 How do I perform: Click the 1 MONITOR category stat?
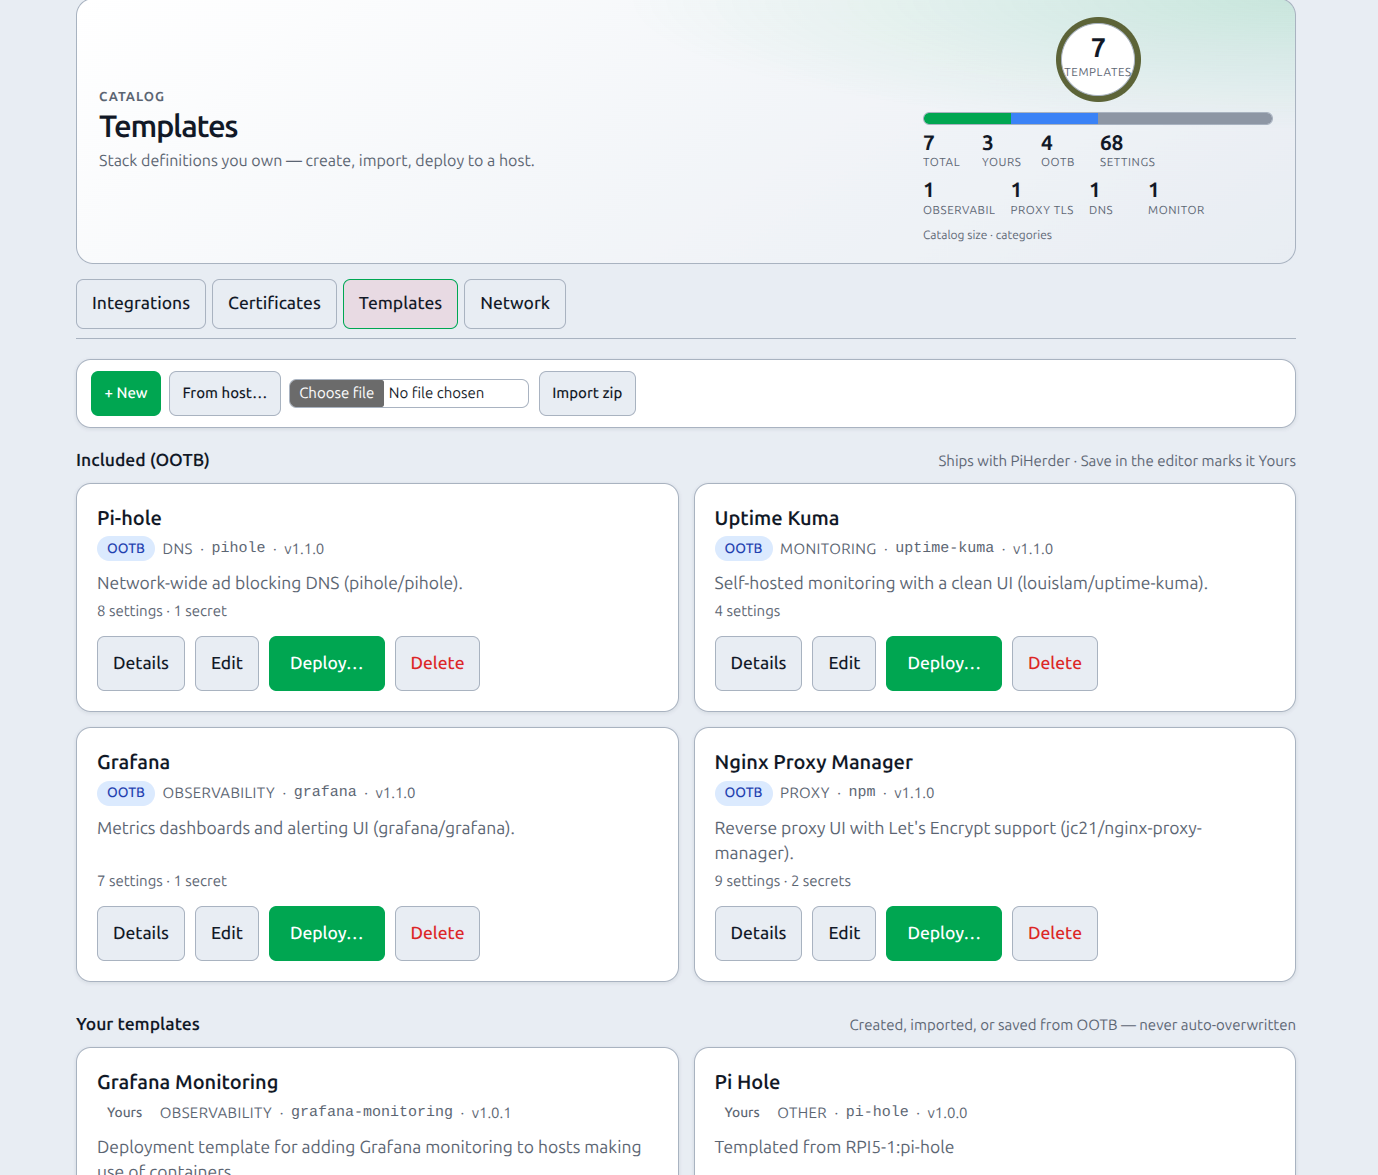point(1176,198)
